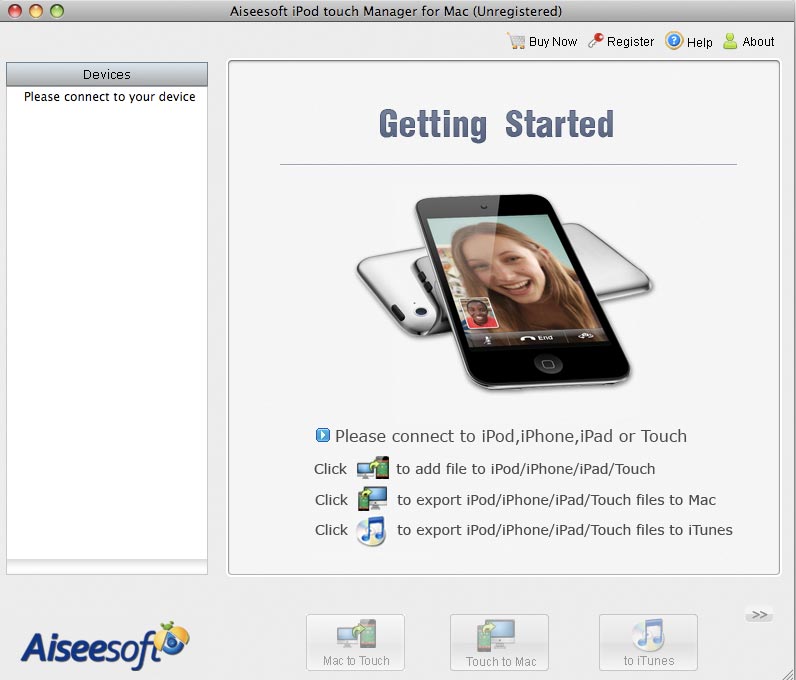Viewport: 796px width, 680px height.
Task: Click the to iTunes button
Action: pos(648,642)
